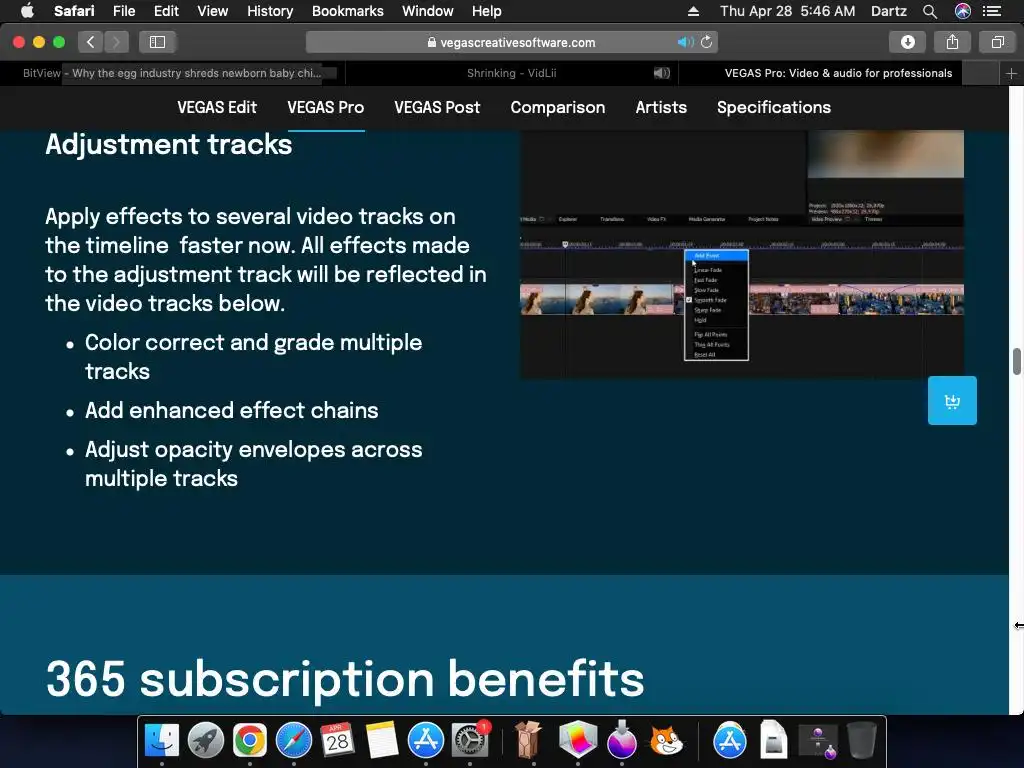1024x768 pixels.
Task: Open the Edit menu
Action: tap(166, 11)
